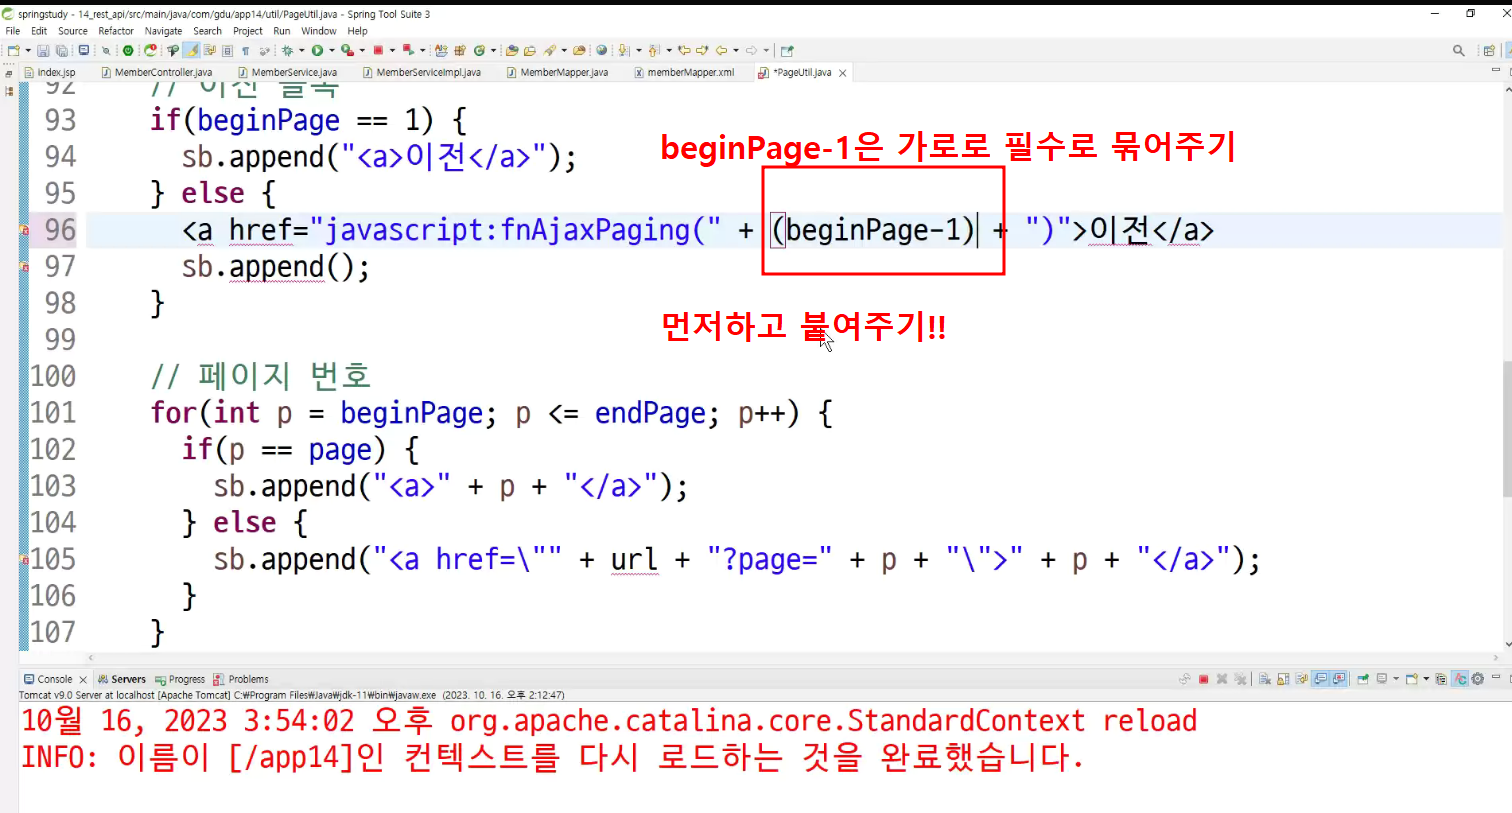
Task: Click the endPage variable on line 101
Action: 650,413
